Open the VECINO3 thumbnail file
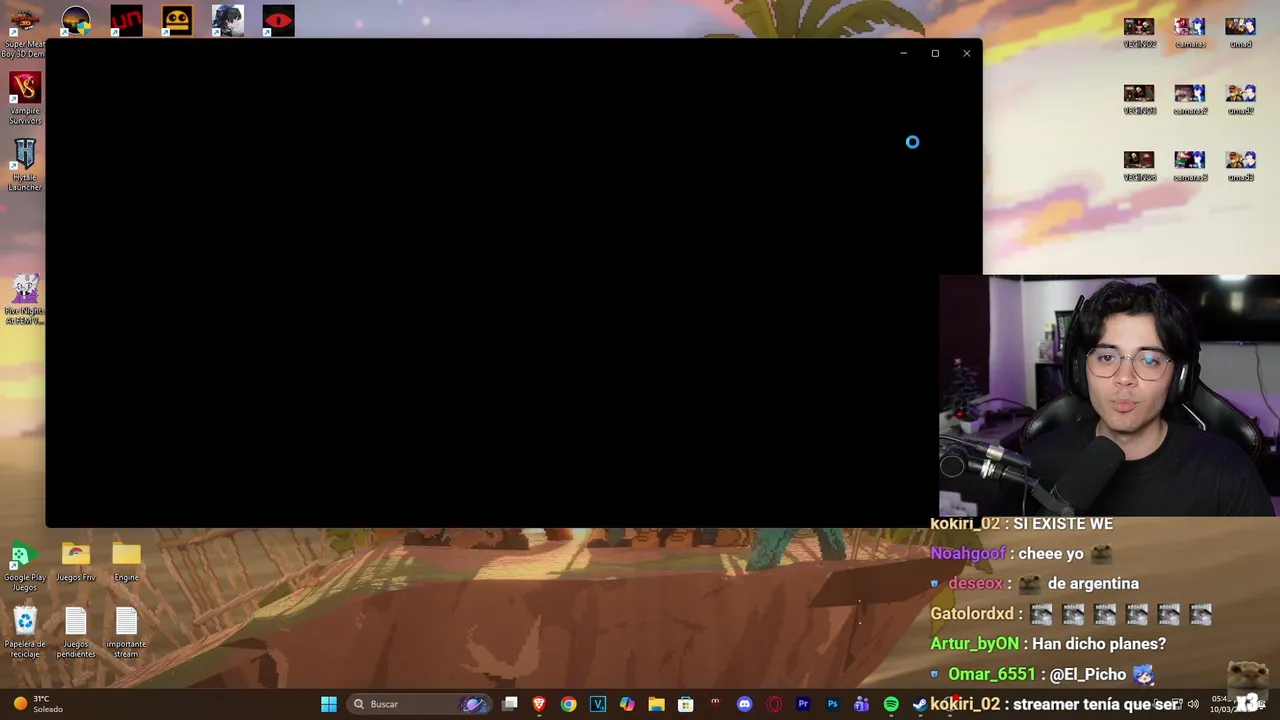 (x=1139, y=99)
